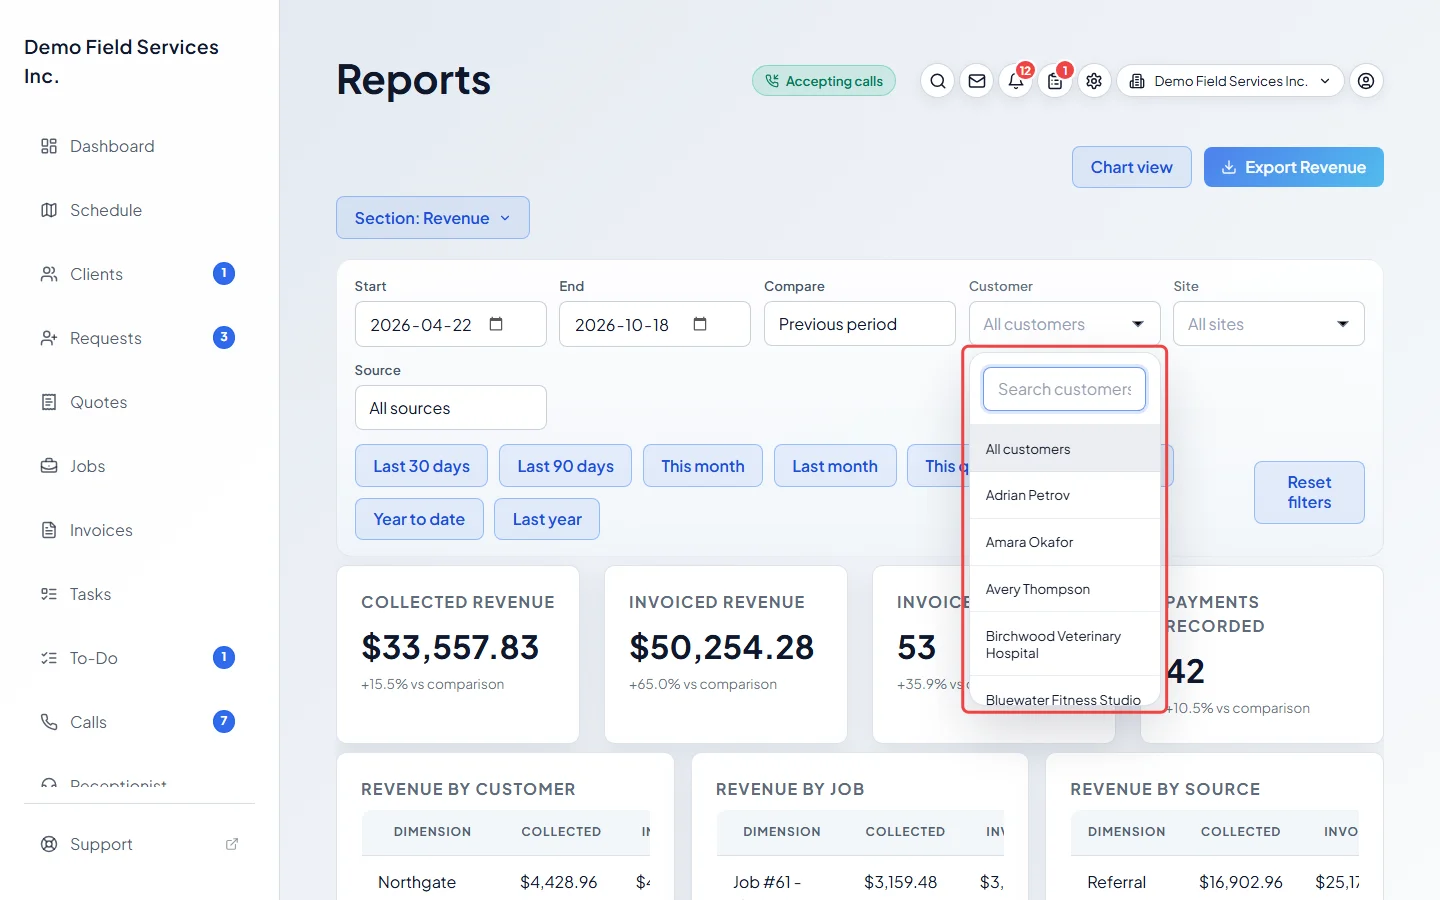Viewport: 1440px width, 900px height.
Task: Open the clipboard tasks icon with badge 1
Action: pos(1055,81)
